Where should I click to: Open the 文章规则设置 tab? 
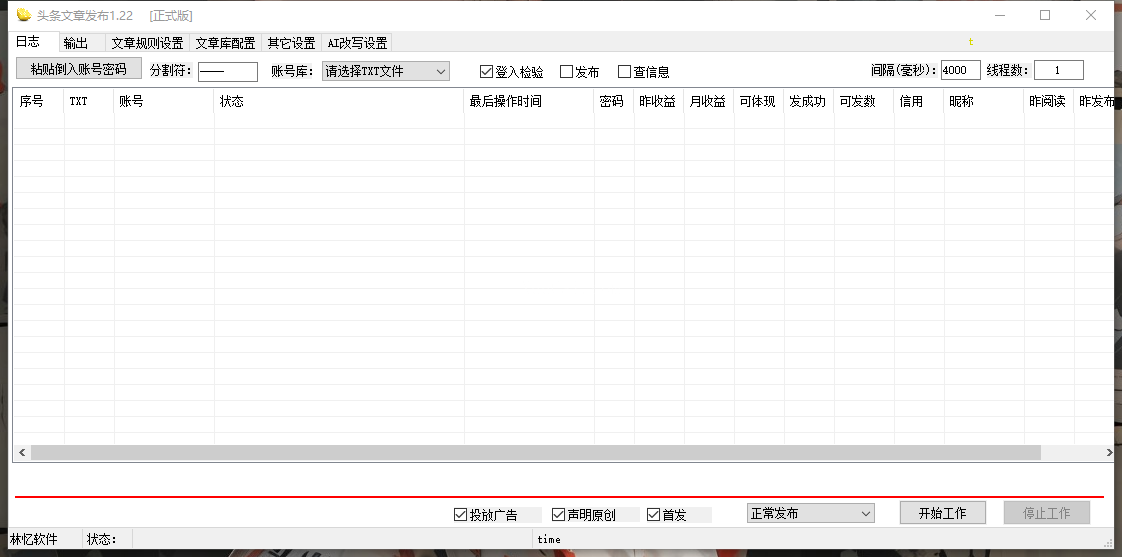pyautogui.click(x=147, y=43)
